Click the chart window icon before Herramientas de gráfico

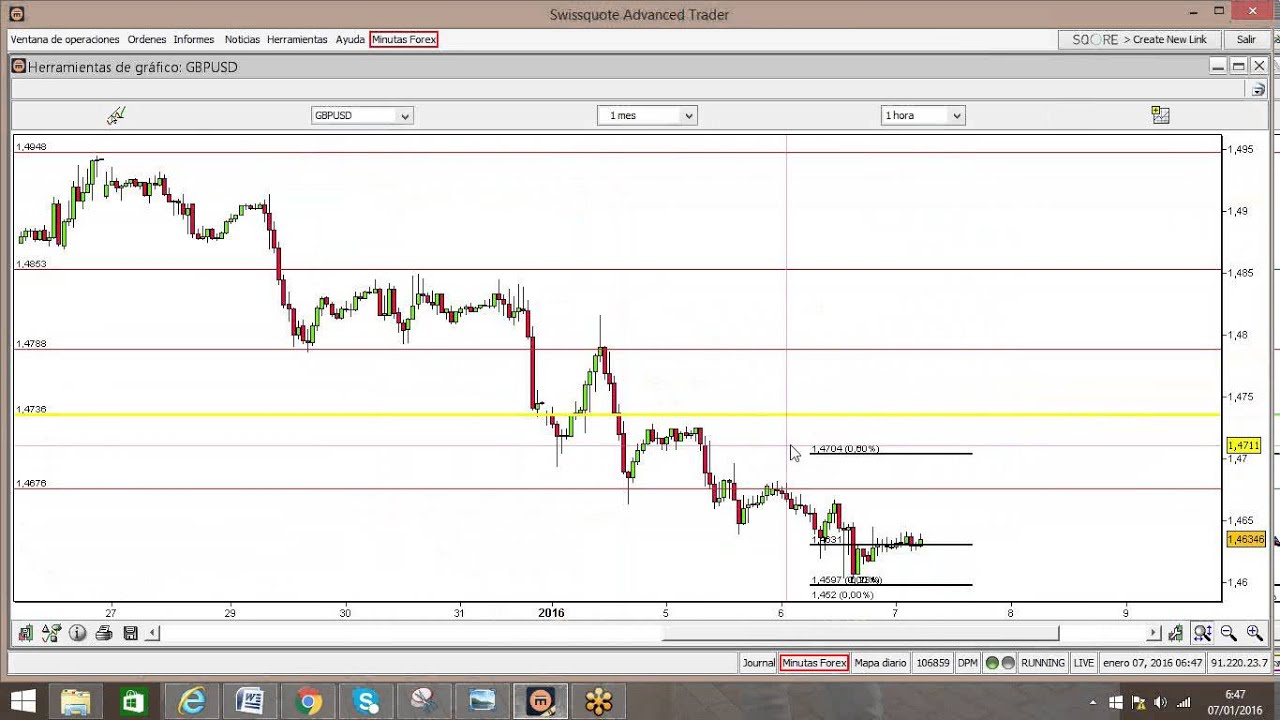tap(18, 66)
